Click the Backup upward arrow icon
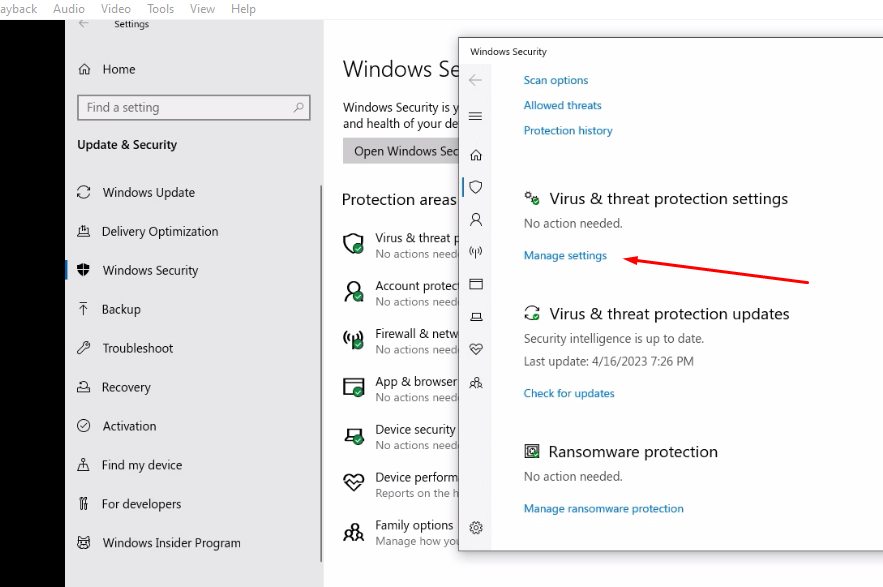The image size is (883, 587). point(83,309)
